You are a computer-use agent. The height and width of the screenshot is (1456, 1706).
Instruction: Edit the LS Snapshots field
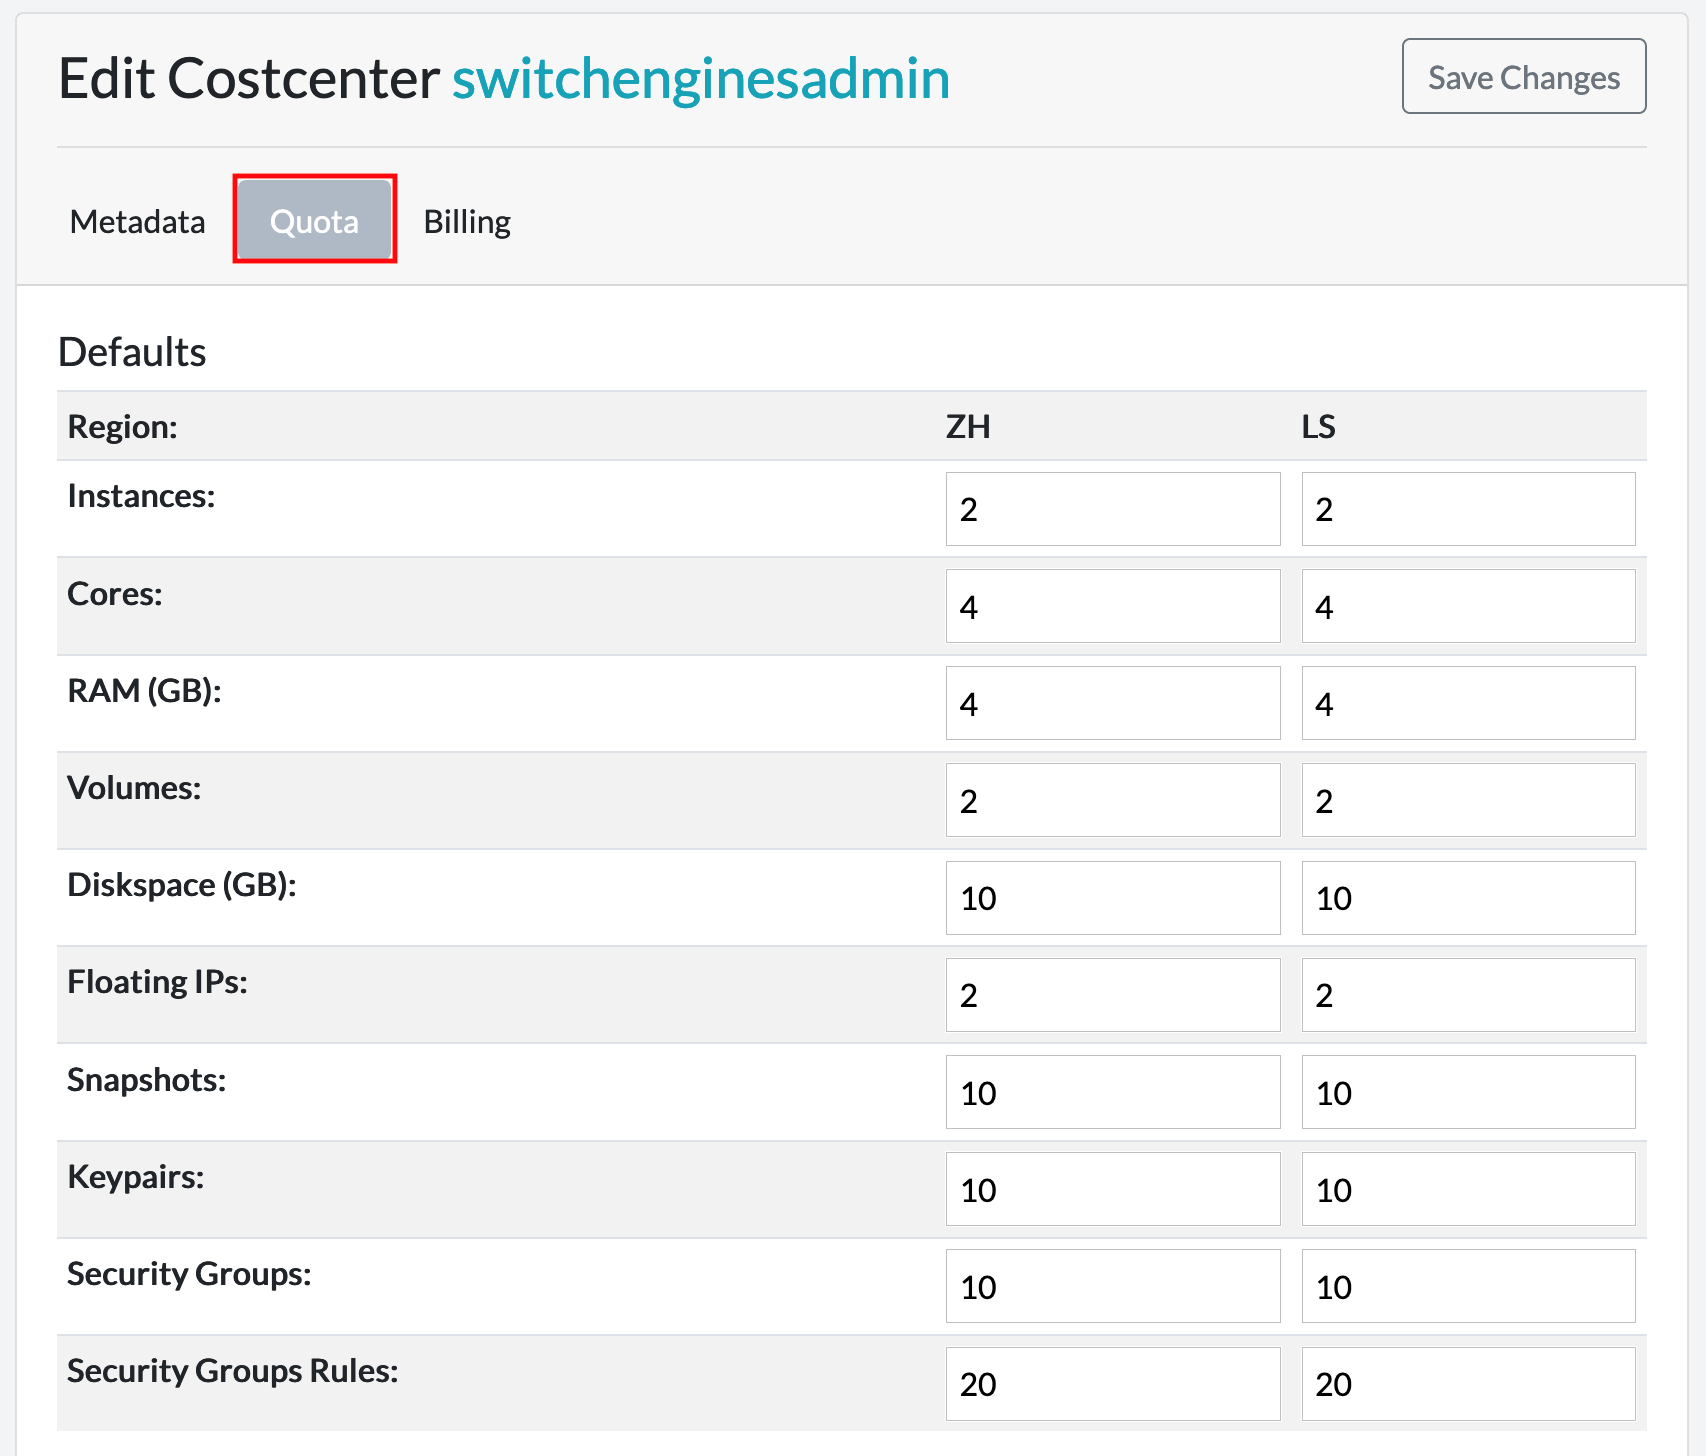tap(1468, 1092)
